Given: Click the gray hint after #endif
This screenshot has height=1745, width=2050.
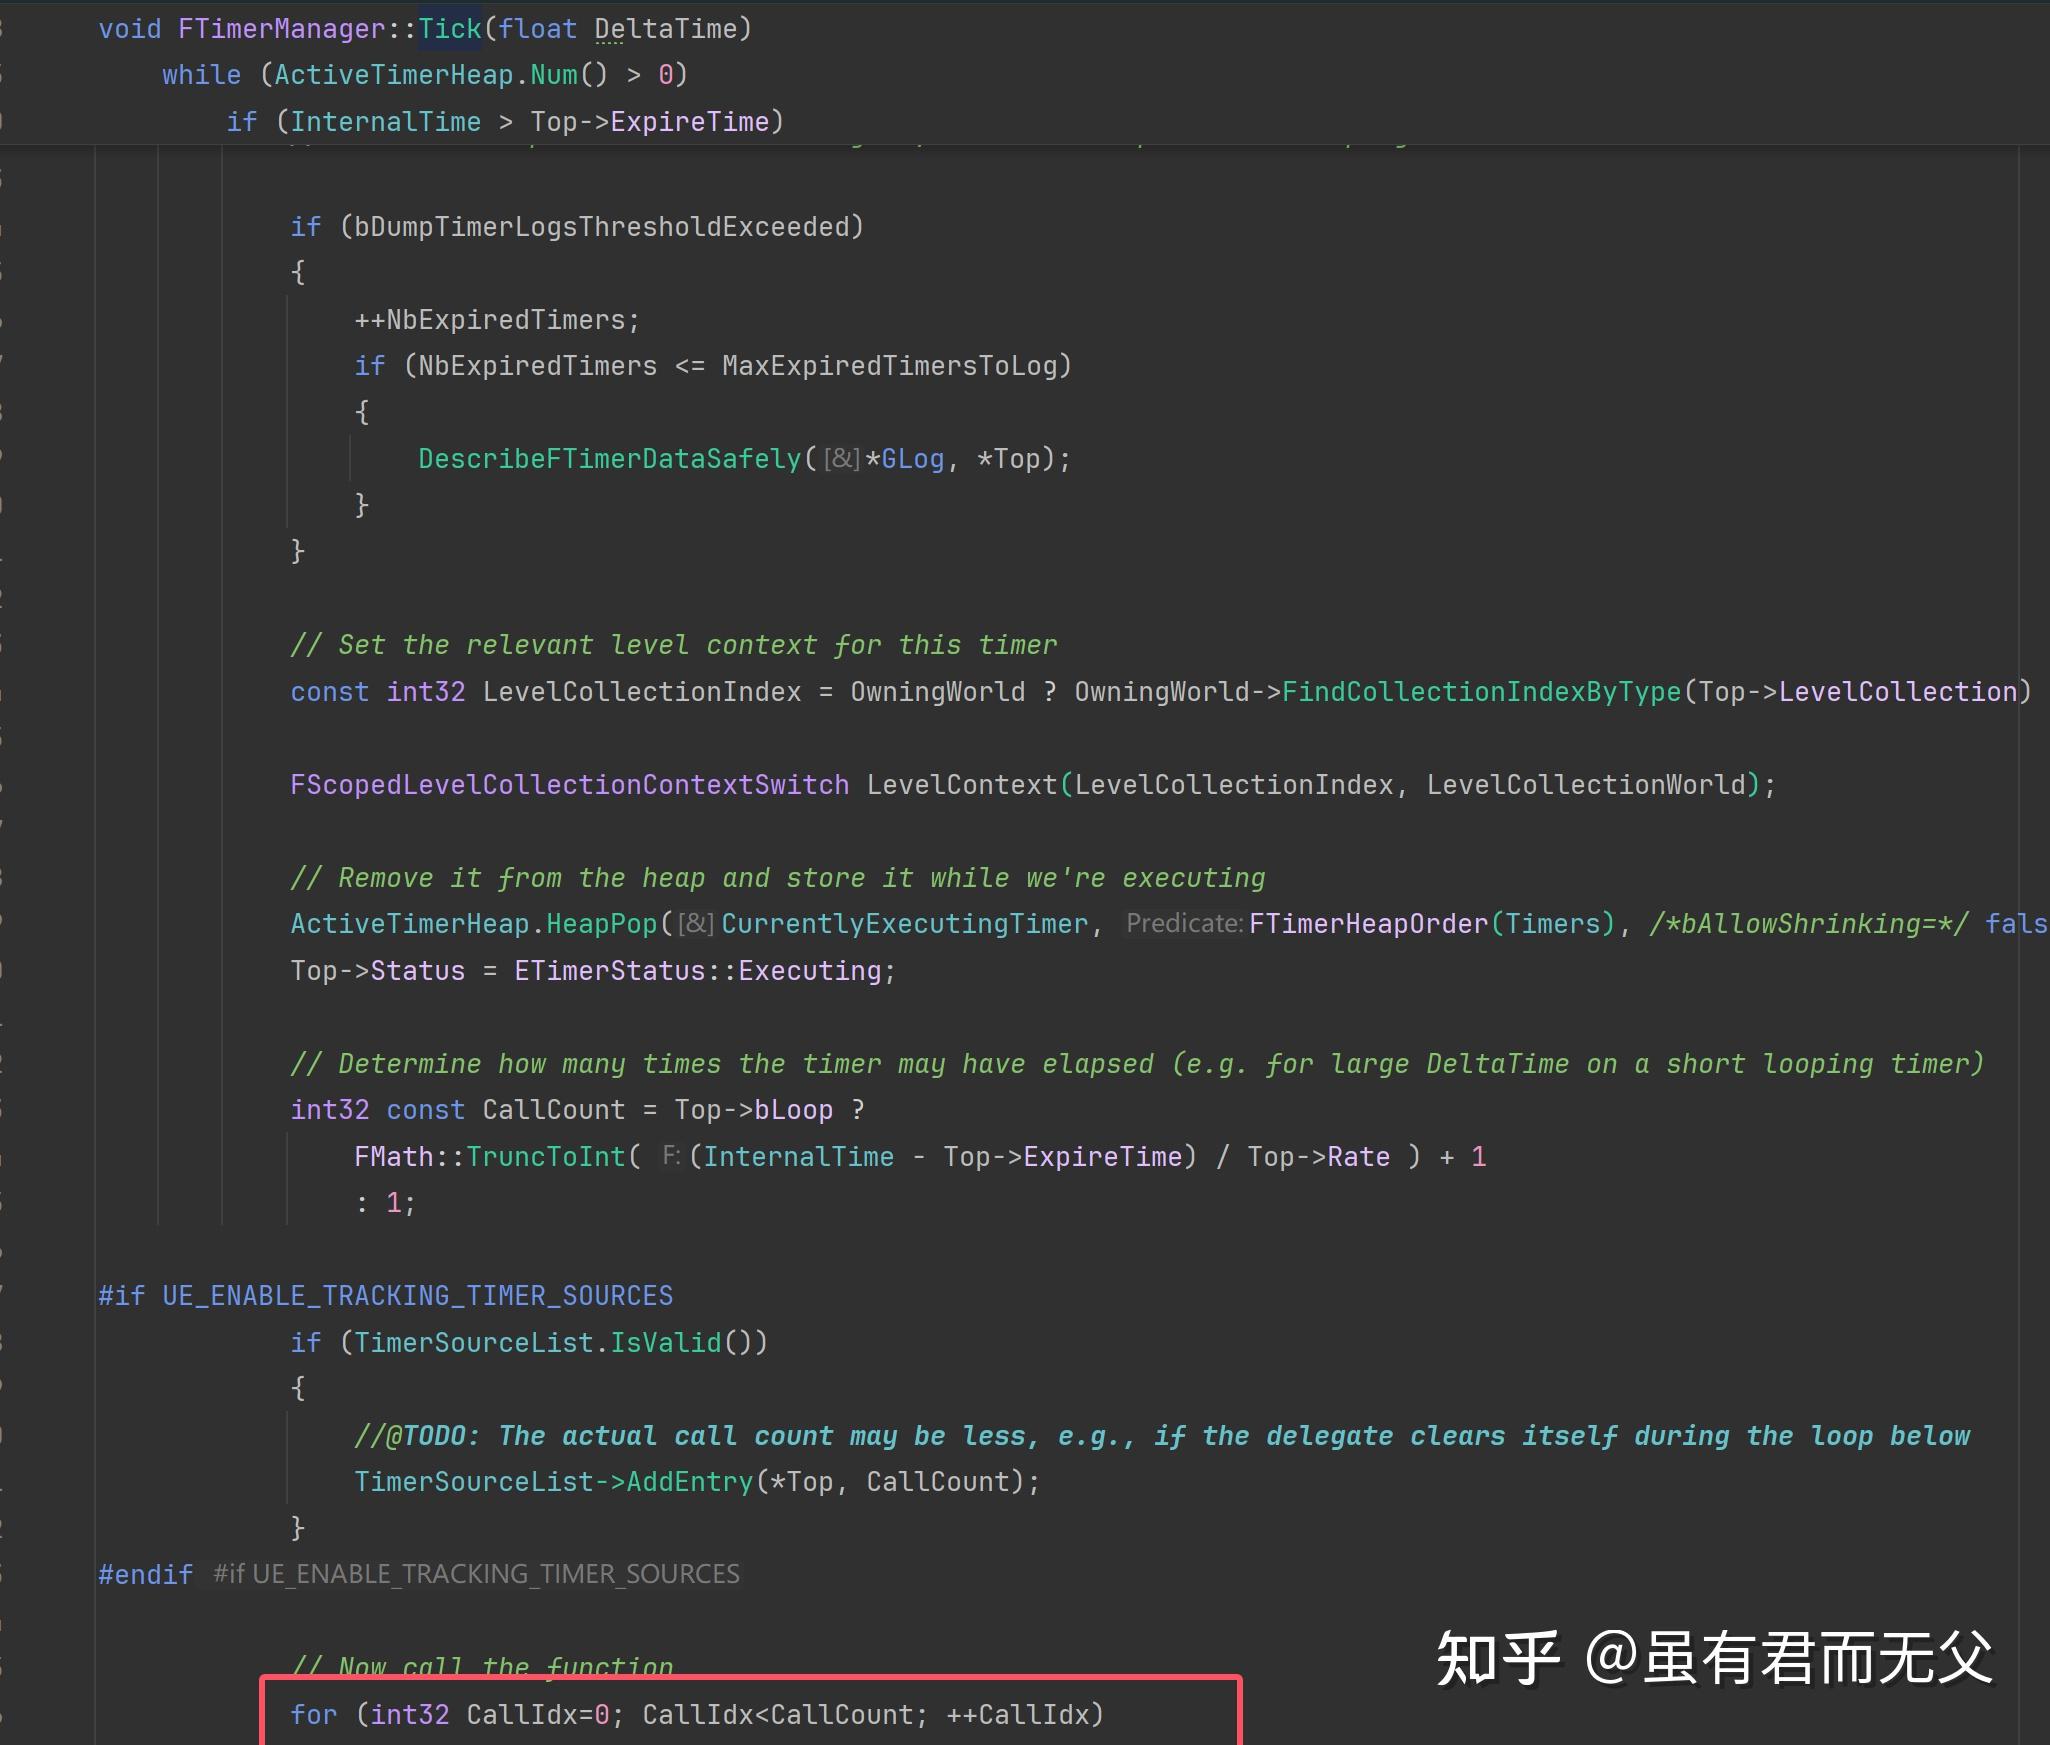Looking at the screenshot, I should pos(476,1574).
